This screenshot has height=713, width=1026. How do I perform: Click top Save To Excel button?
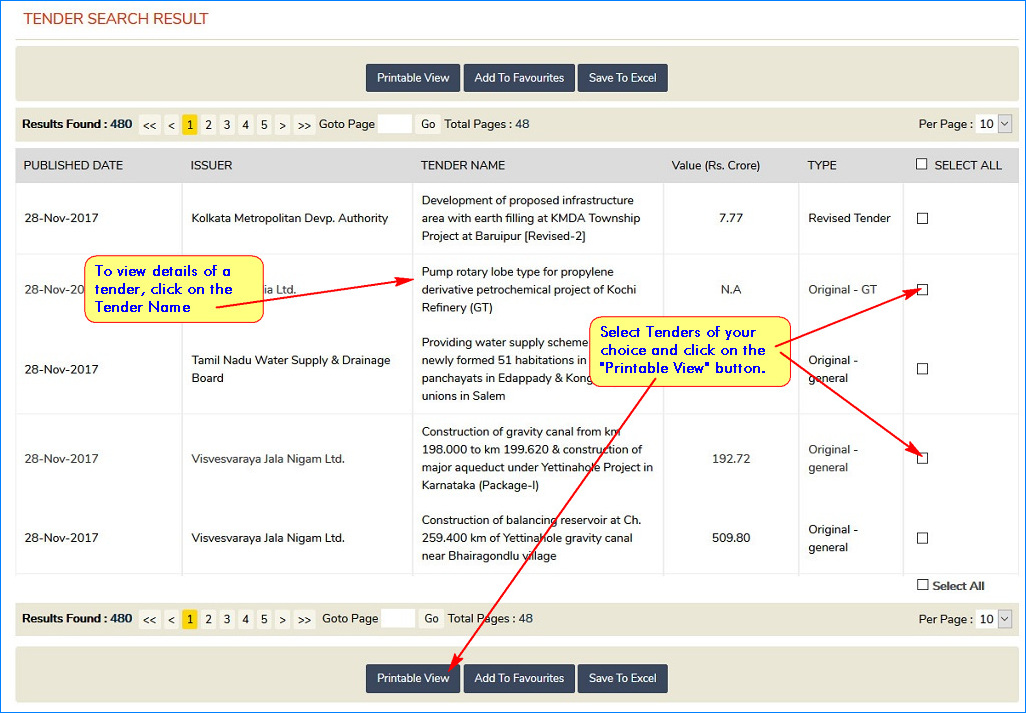pyautogui.click(x=622, y=78)
